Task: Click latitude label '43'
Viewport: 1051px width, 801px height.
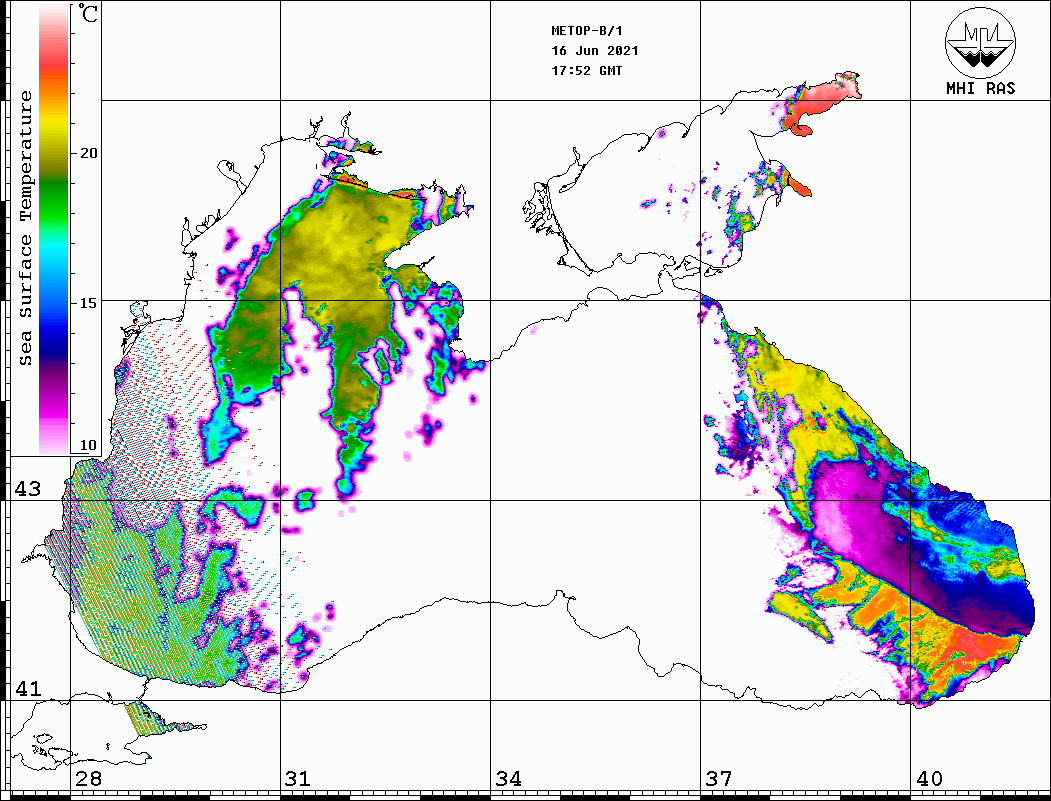Action: click(x=28, y=489)
